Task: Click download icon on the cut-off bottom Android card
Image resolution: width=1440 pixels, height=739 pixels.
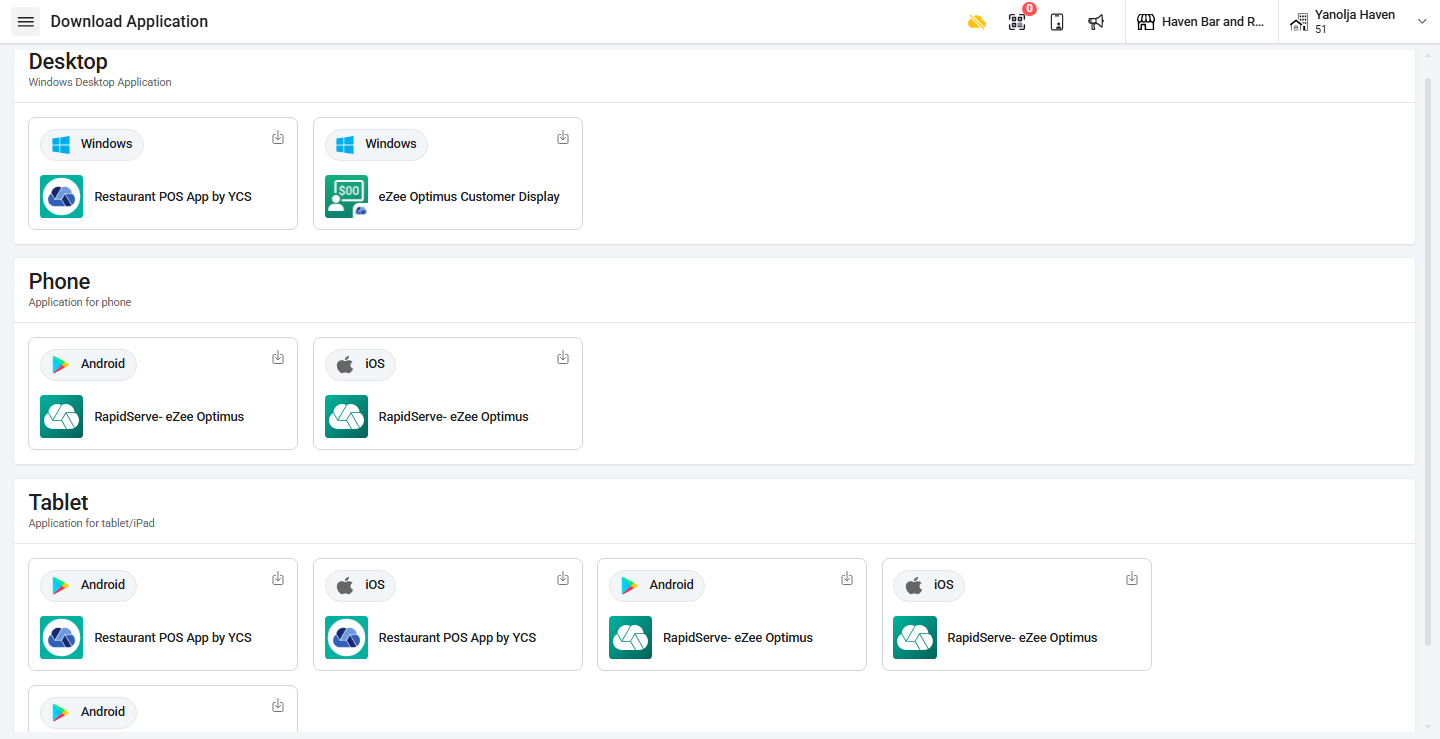Action: [278, 706]
